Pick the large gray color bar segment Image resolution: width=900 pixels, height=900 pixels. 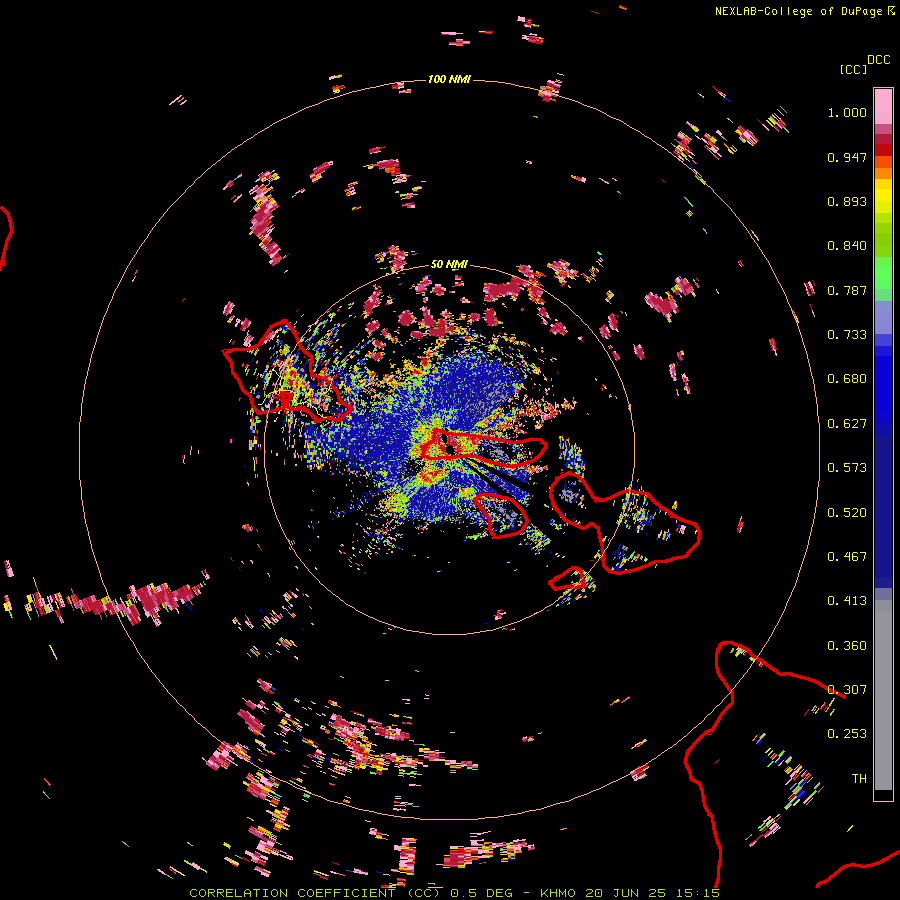click(883, 695)
